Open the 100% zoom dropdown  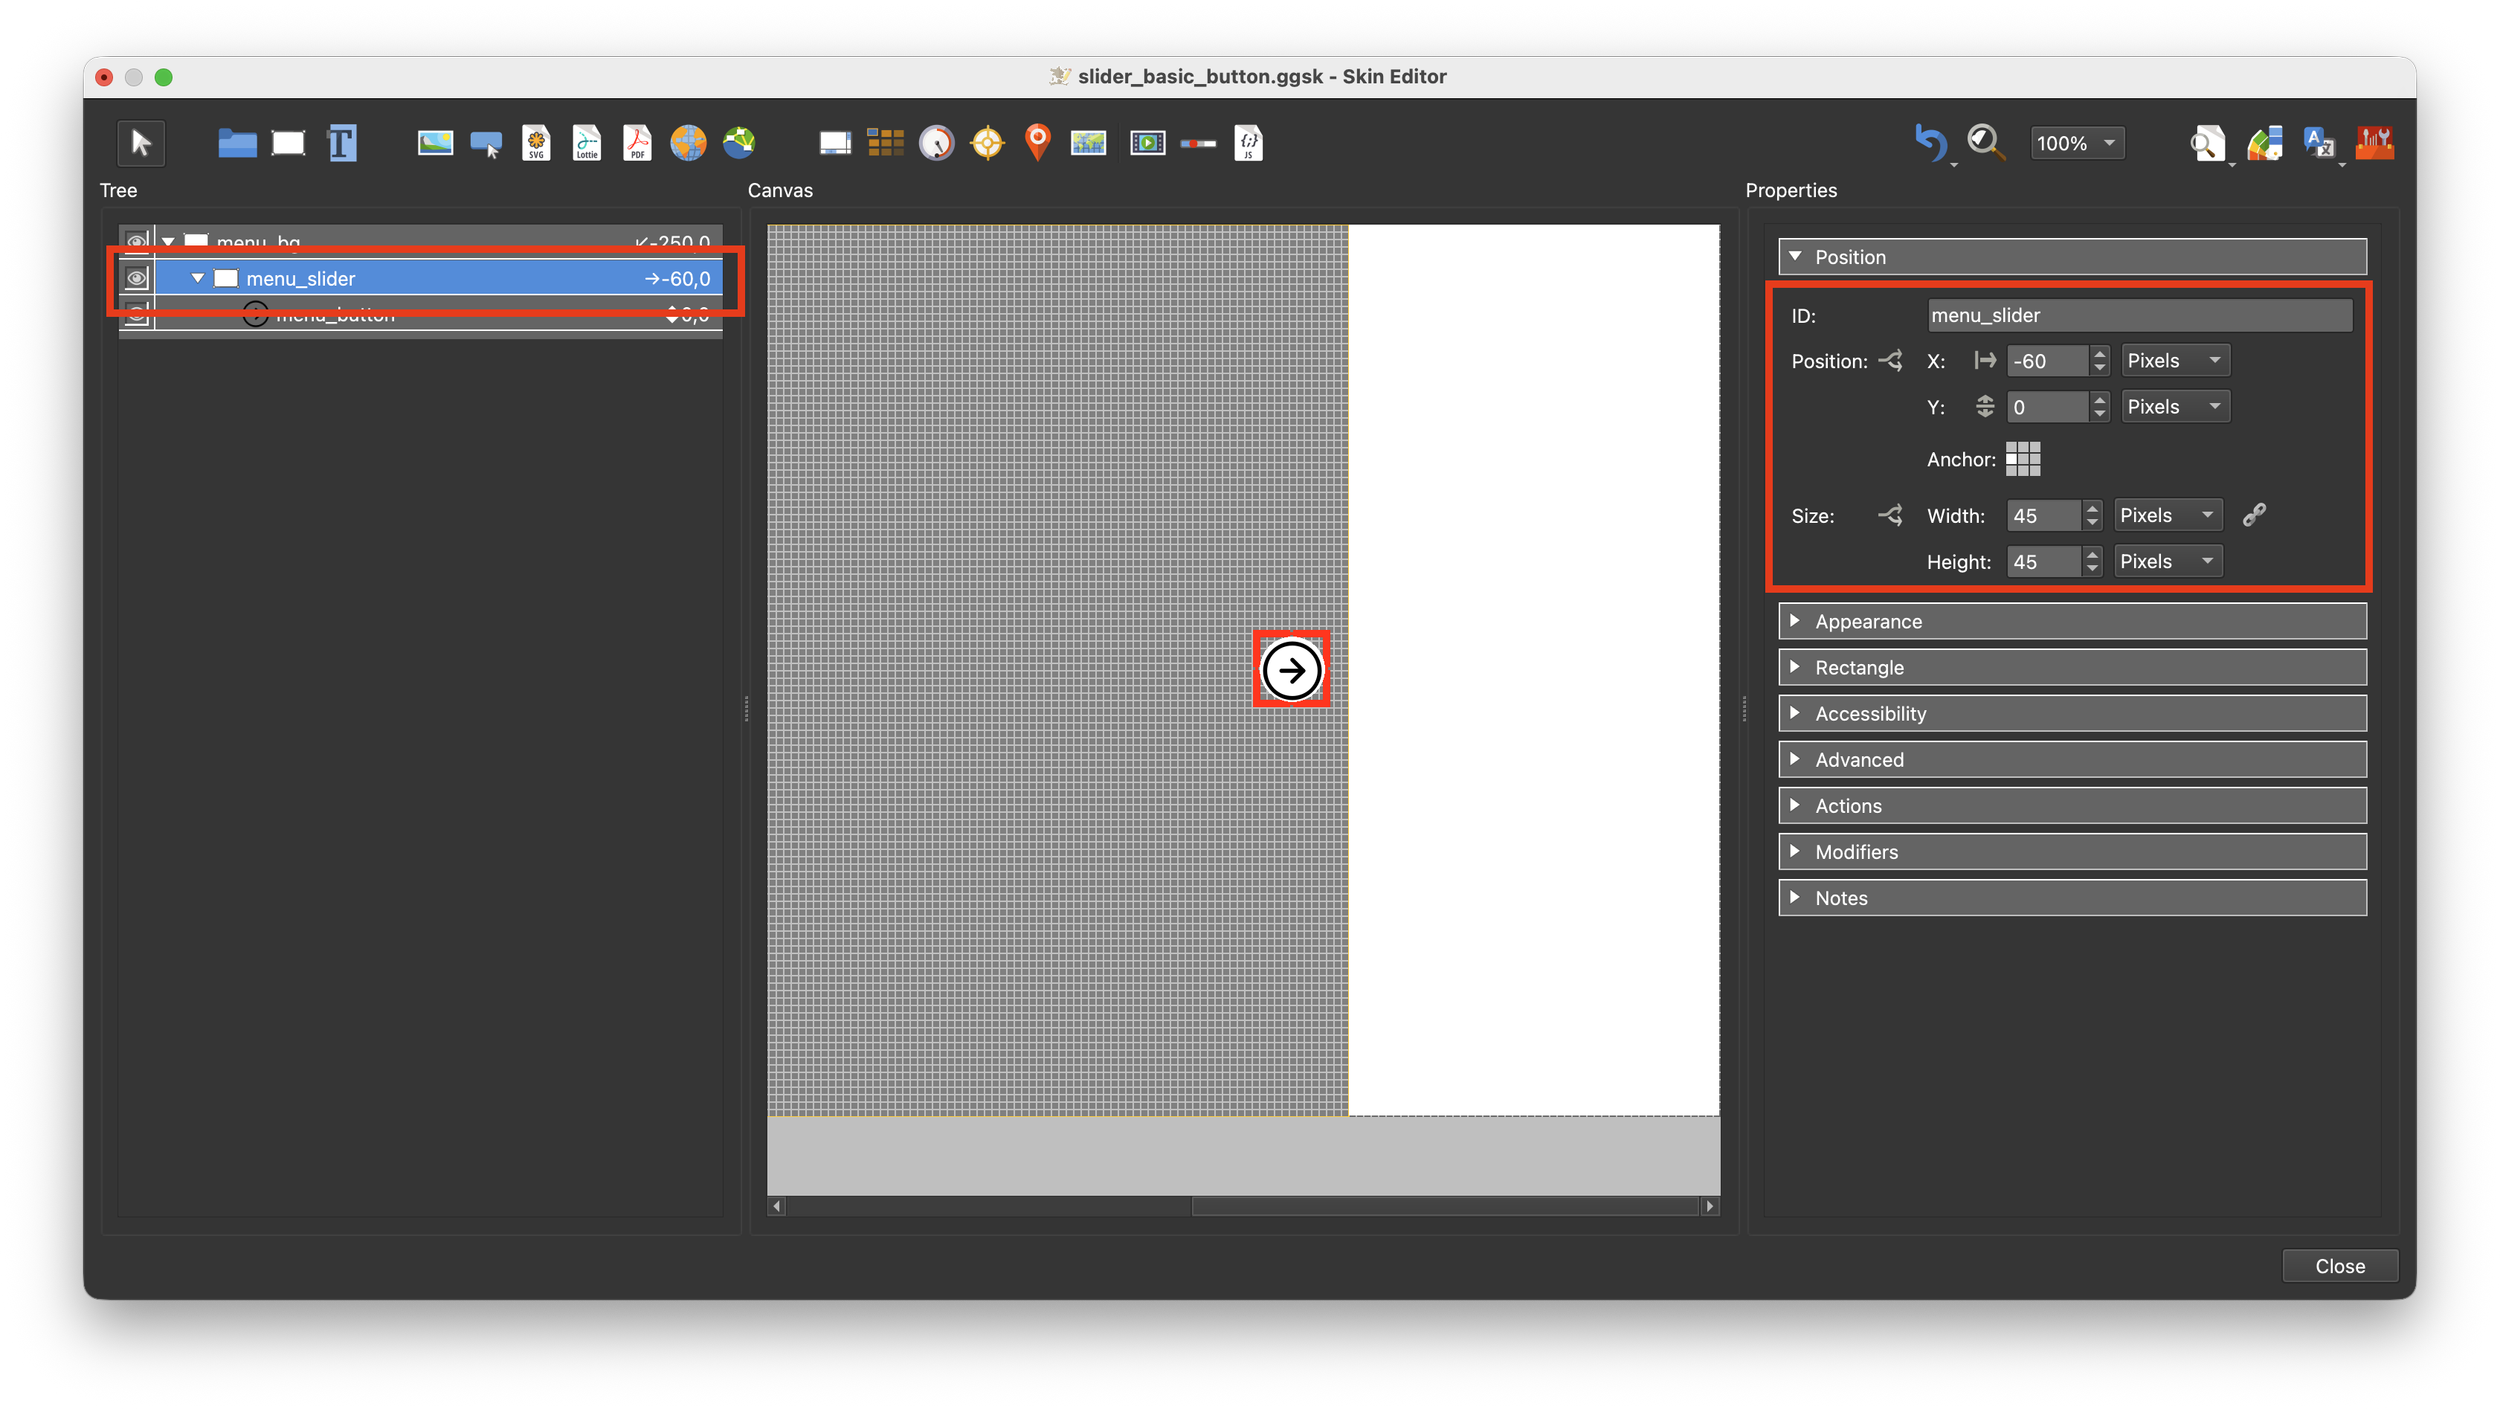[x=2077, y=143]
